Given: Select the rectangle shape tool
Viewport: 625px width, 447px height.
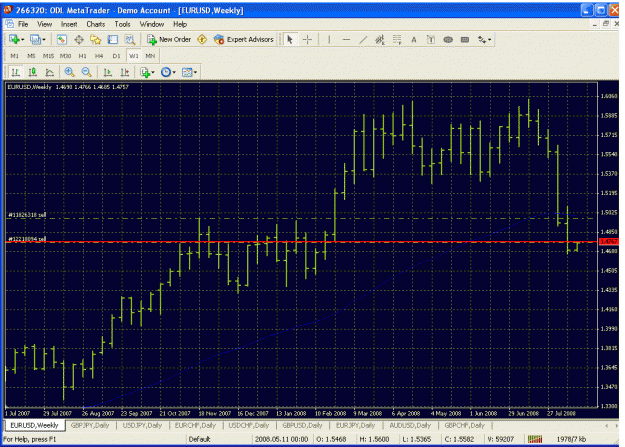Looking at the screenshot, I should [x=465, y=39].
